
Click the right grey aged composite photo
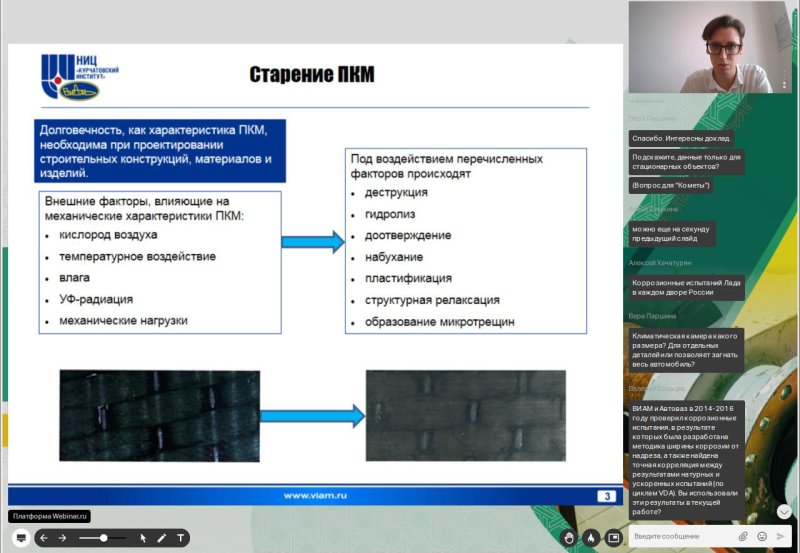point(466,416)
